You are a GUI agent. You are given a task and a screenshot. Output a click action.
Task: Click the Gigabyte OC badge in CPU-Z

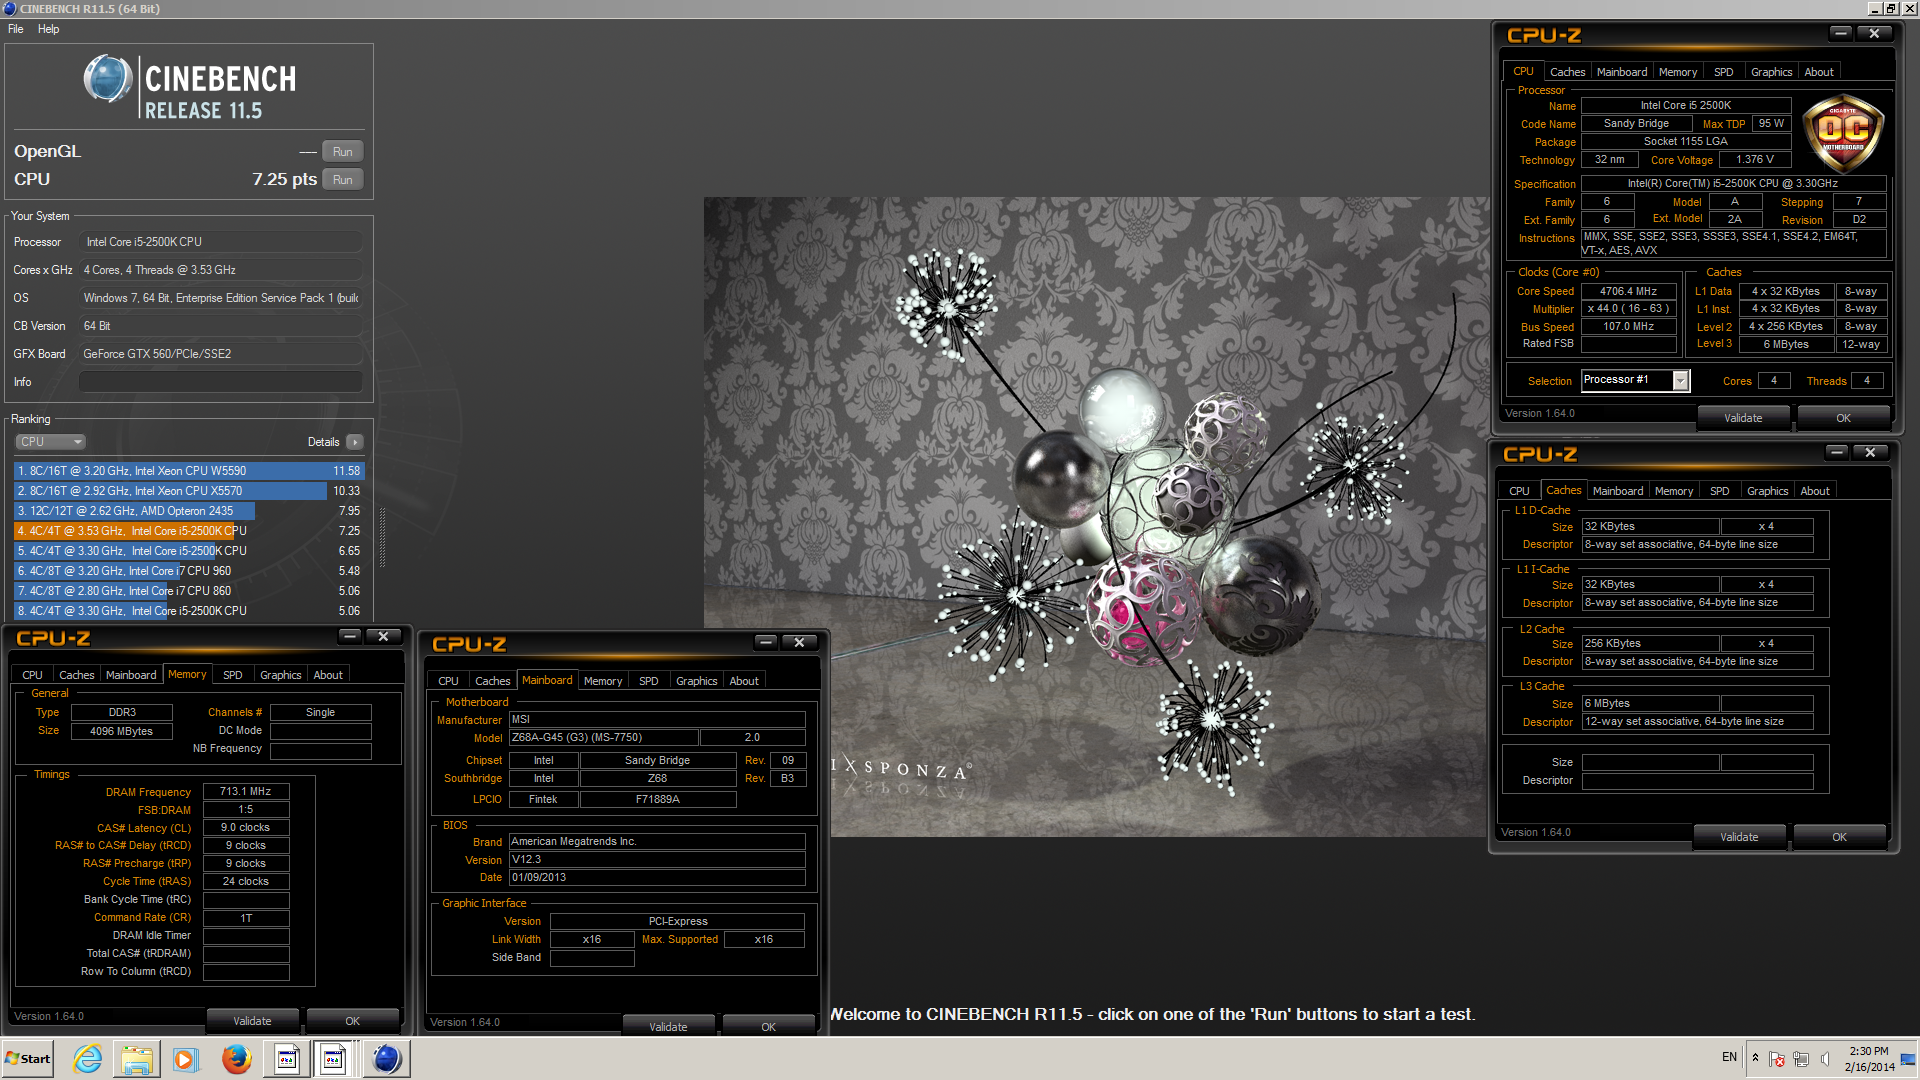(1843, 132)
